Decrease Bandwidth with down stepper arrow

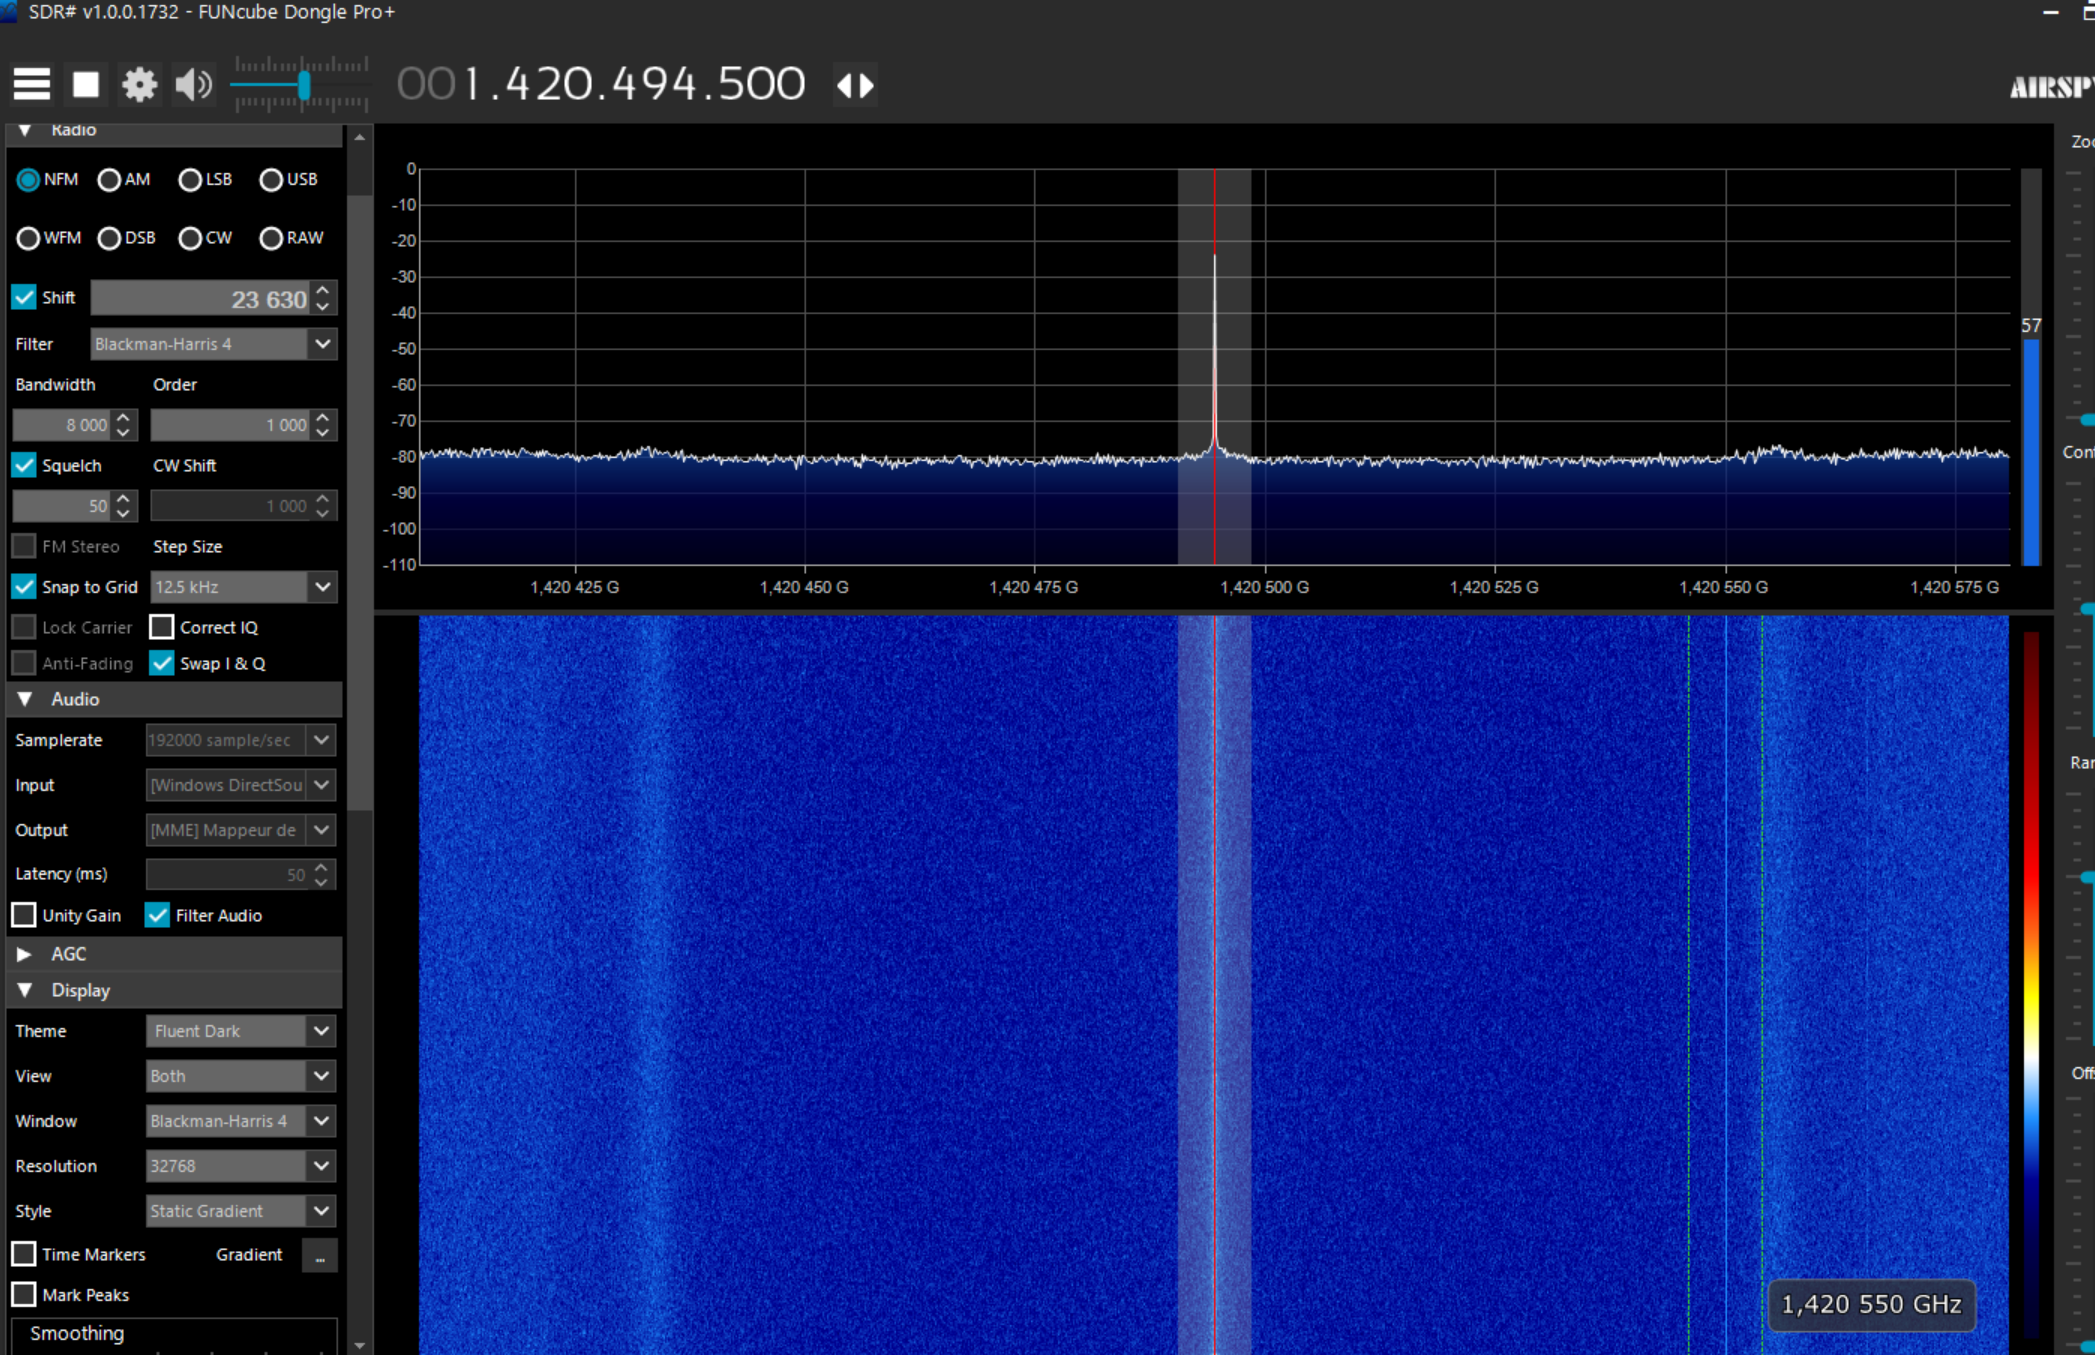123,432
